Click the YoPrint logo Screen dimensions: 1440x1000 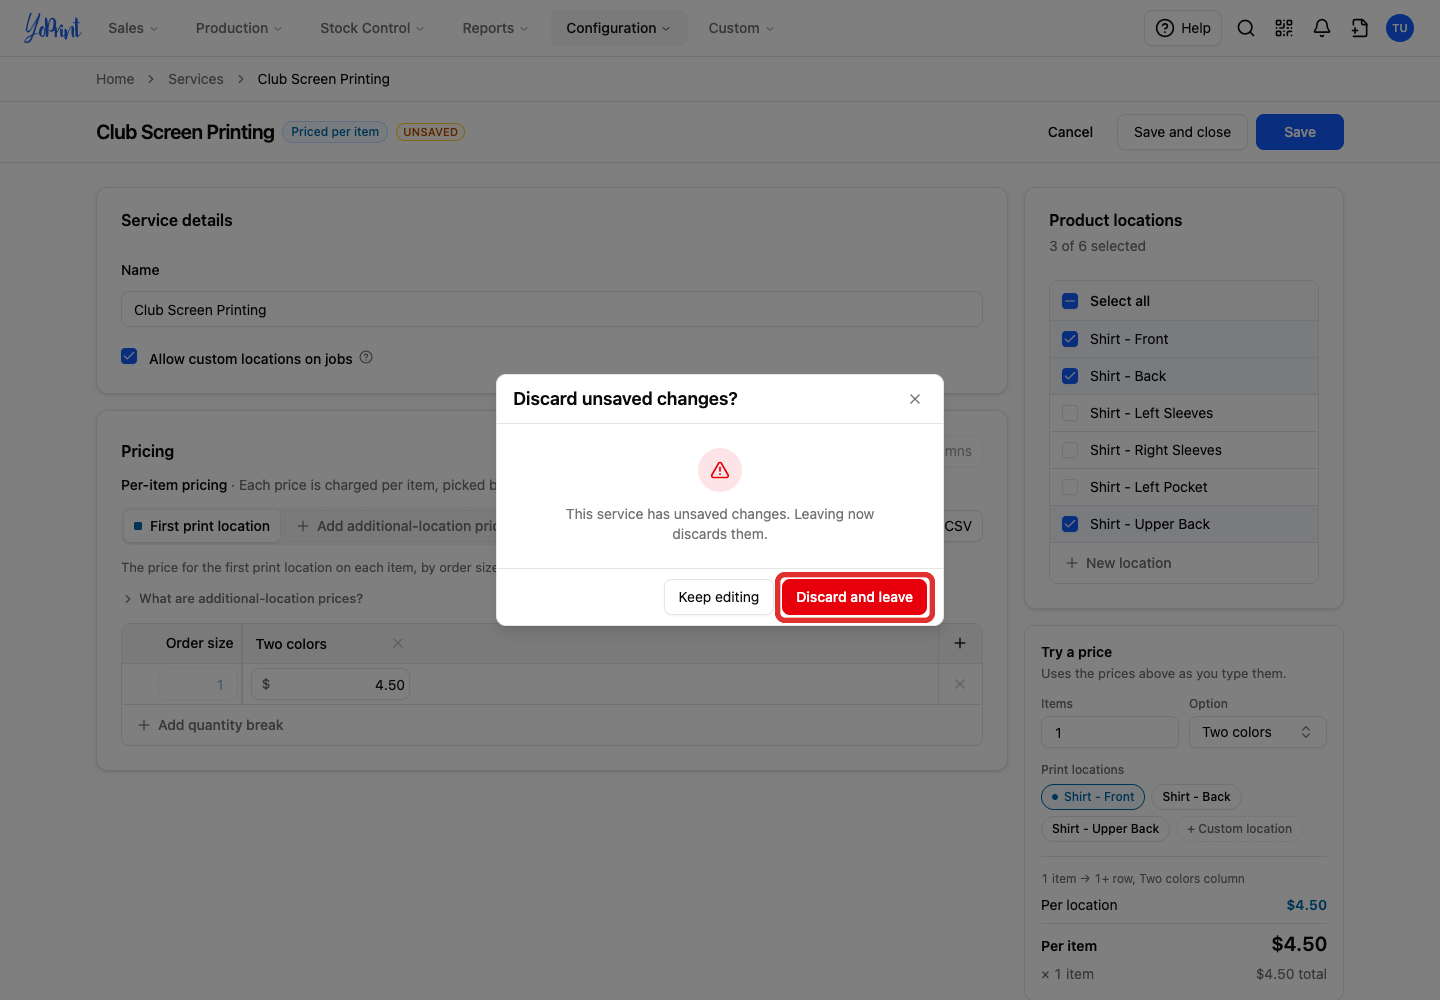coord(53,28)
